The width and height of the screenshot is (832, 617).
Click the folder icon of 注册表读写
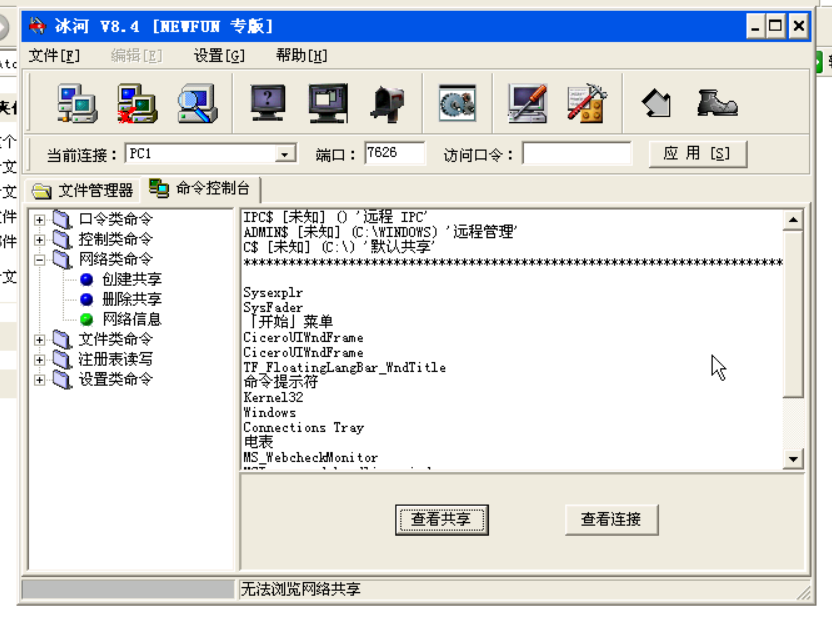coord(62,359)
